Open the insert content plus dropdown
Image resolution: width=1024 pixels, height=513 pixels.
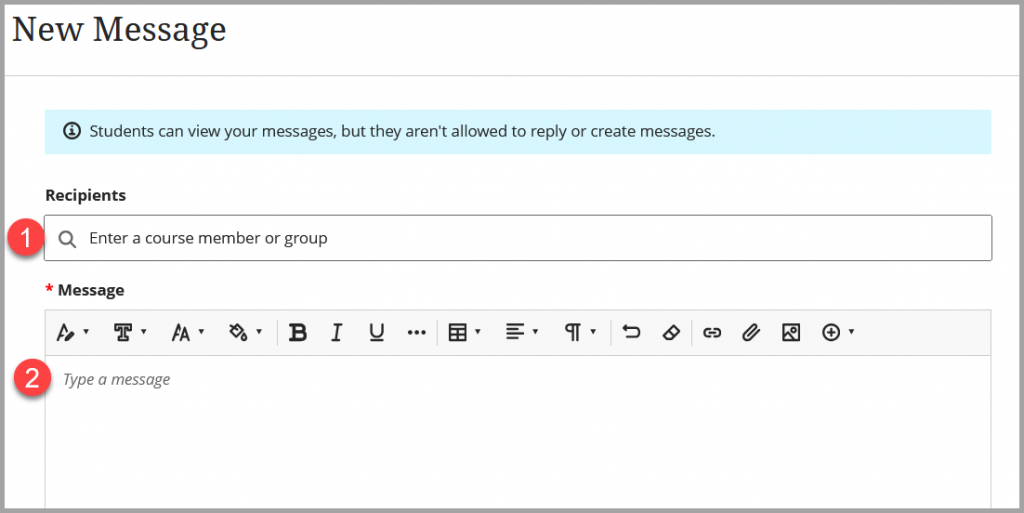tap(838, 333)
